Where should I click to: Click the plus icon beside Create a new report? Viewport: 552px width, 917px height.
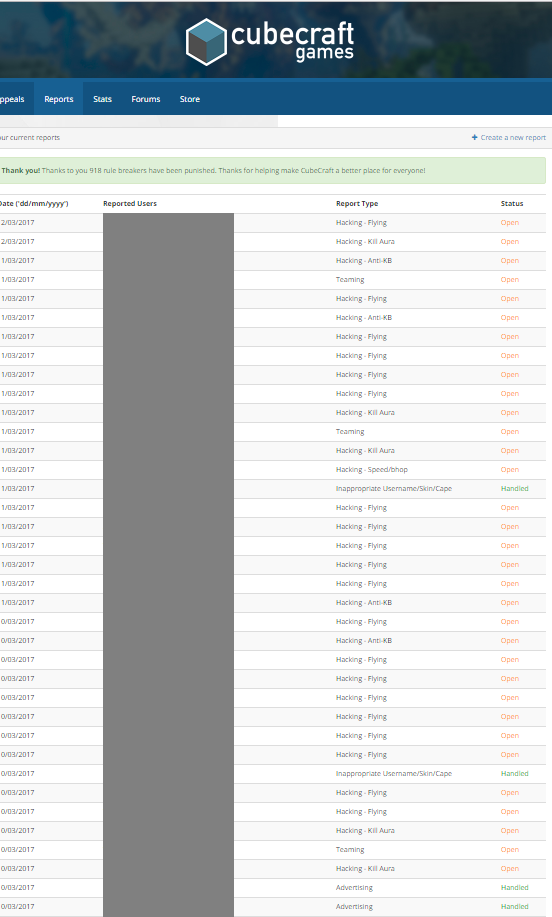(475, 137)
